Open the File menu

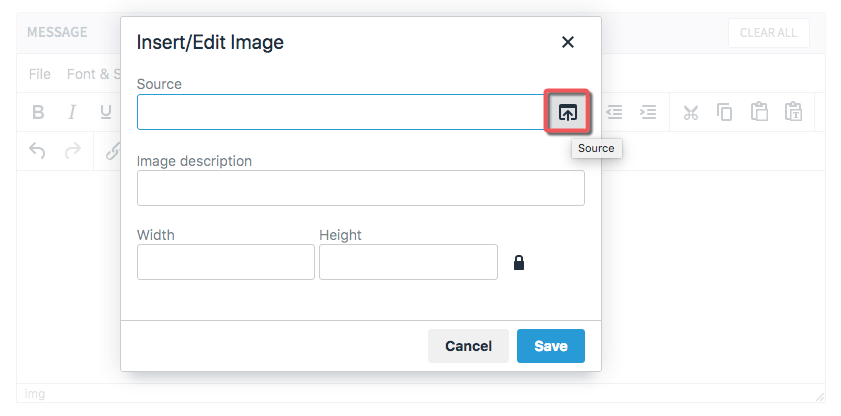[x=40, y=74]
